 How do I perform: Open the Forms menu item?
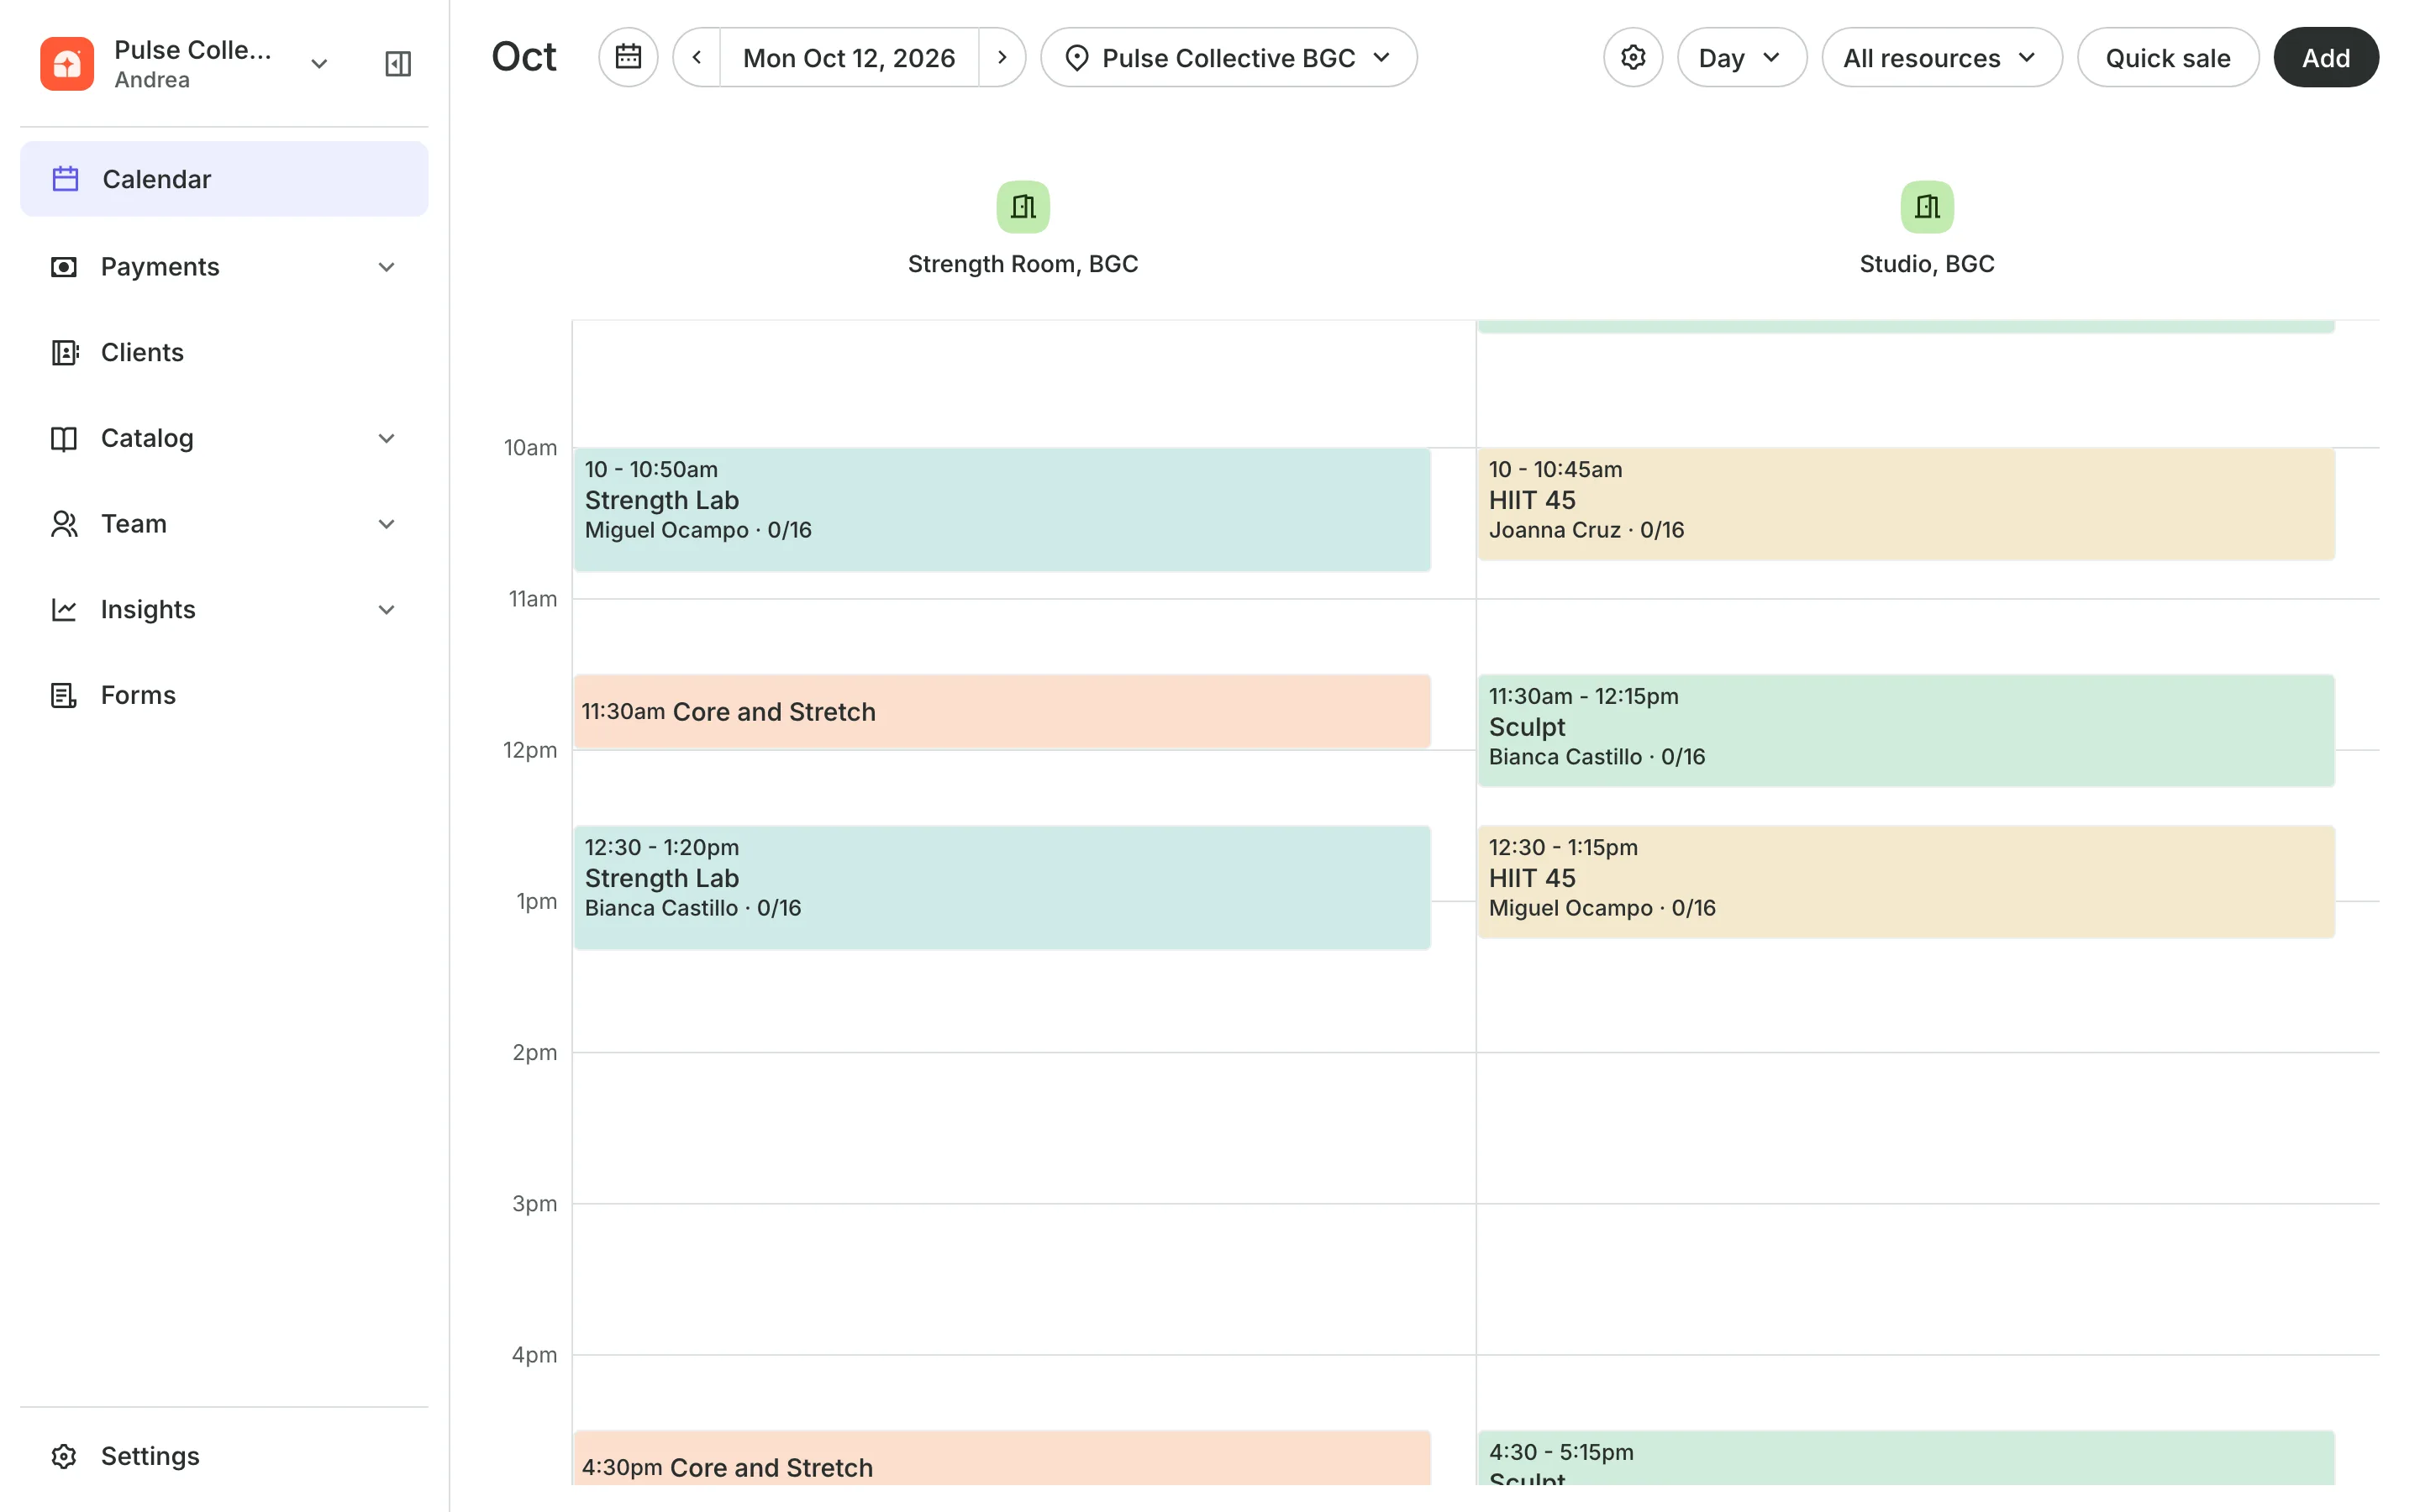[x=224, y=695]
